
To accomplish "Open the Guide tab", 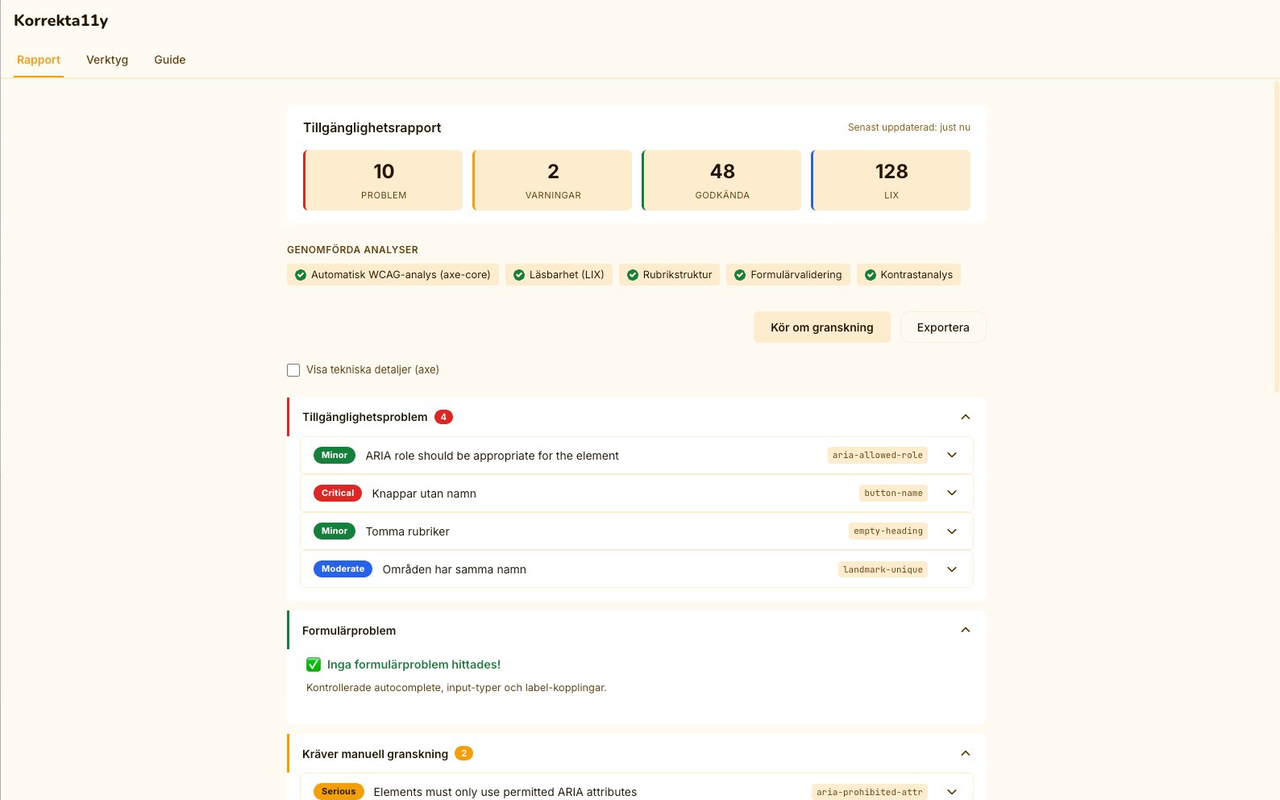I will [169, 59].
